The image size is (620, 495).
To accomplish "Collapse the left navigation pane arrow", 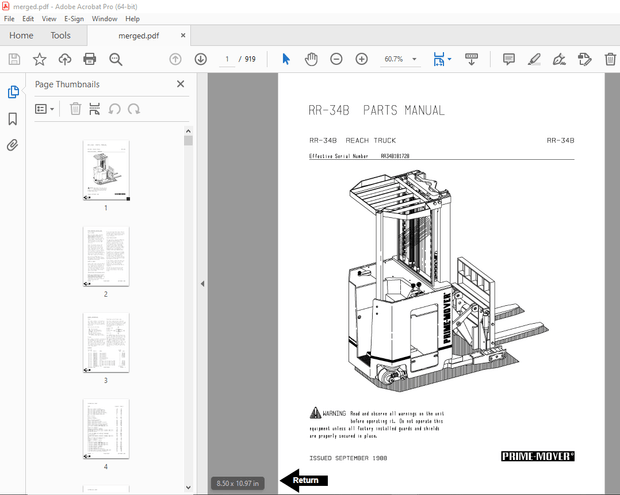I will 202,283.
